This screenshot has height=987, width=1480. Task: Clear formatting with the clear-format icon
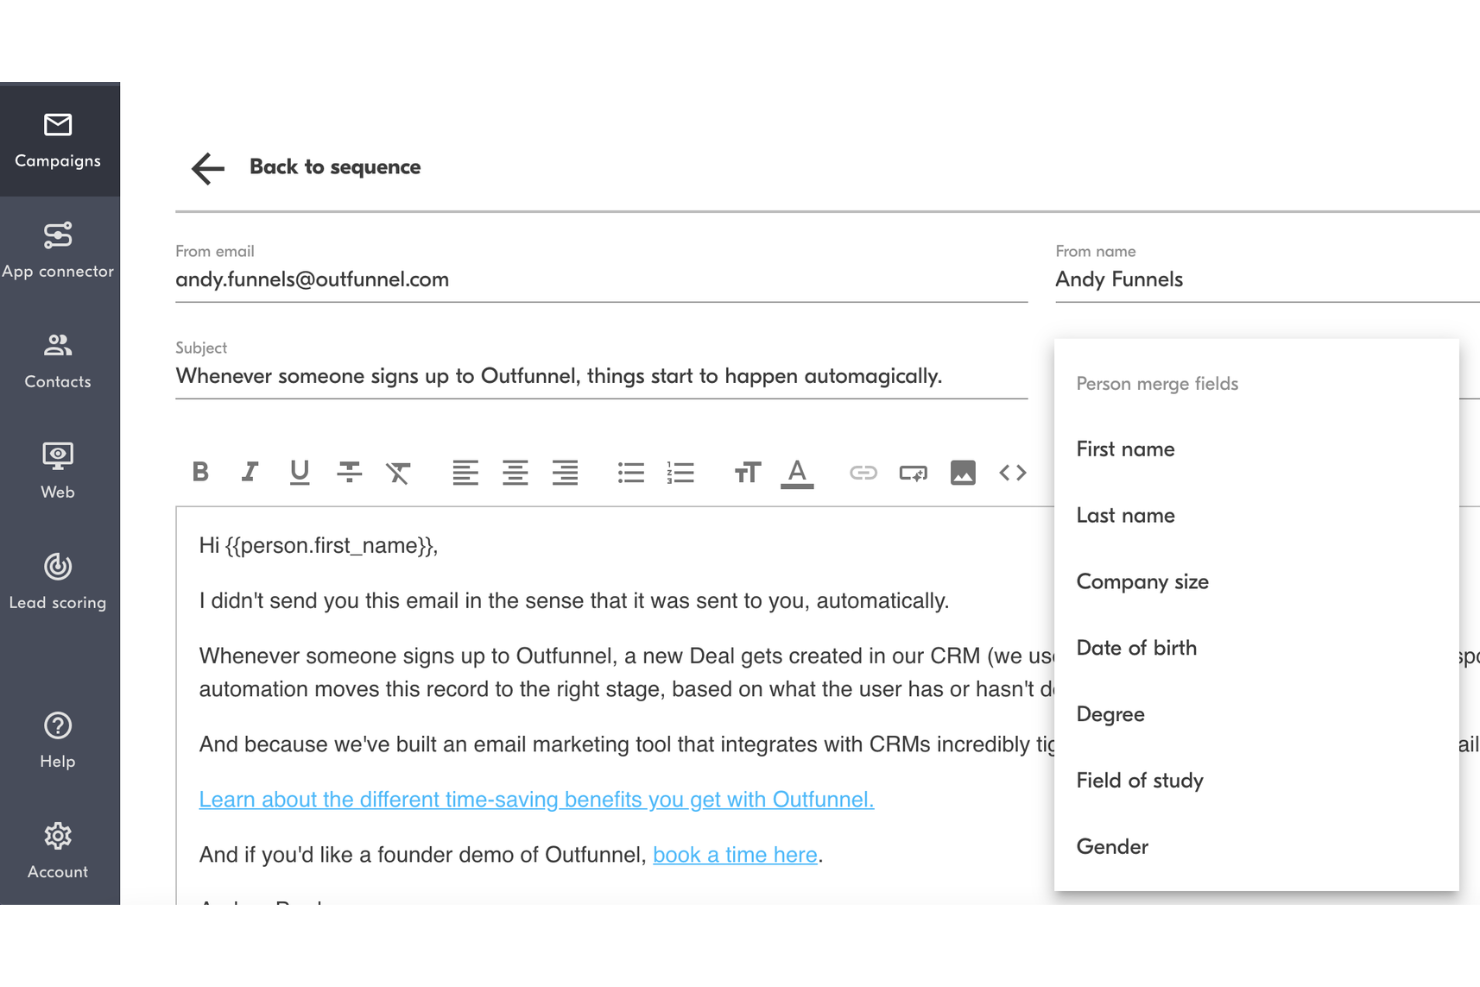(399, 472)
